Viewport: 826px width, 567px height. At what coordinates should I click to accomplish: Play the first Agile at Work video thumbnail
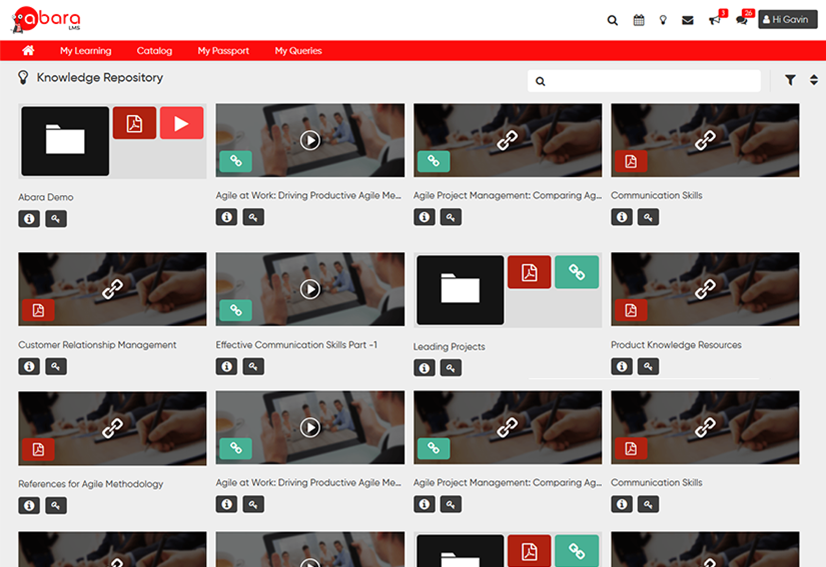click(x=310, y=140)
